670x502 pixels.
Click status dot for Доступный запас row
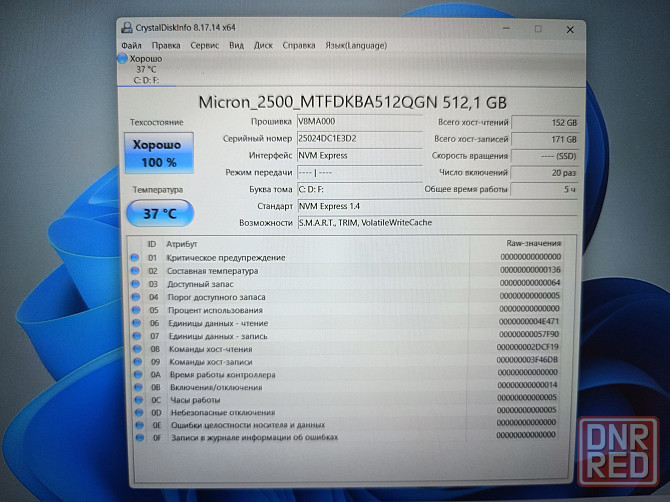click(x=135, y=284)
